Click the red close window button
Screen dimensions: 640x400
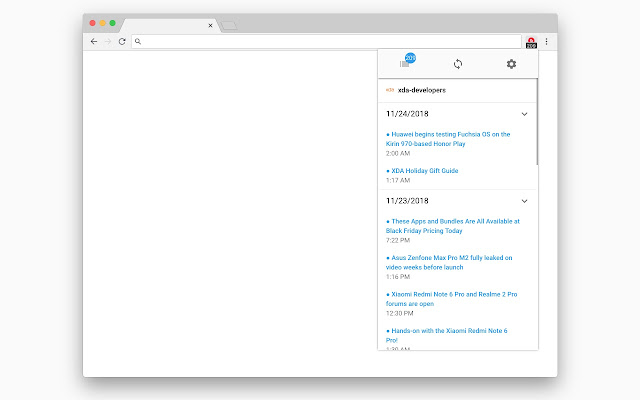(93, 23)
